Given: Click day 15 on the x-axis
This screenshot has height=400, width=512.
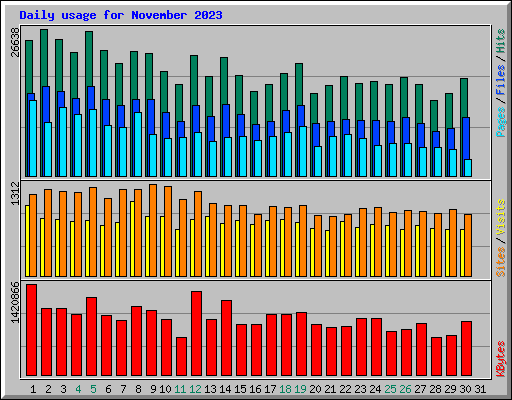Looking at the screenshot, I should 240,389.
